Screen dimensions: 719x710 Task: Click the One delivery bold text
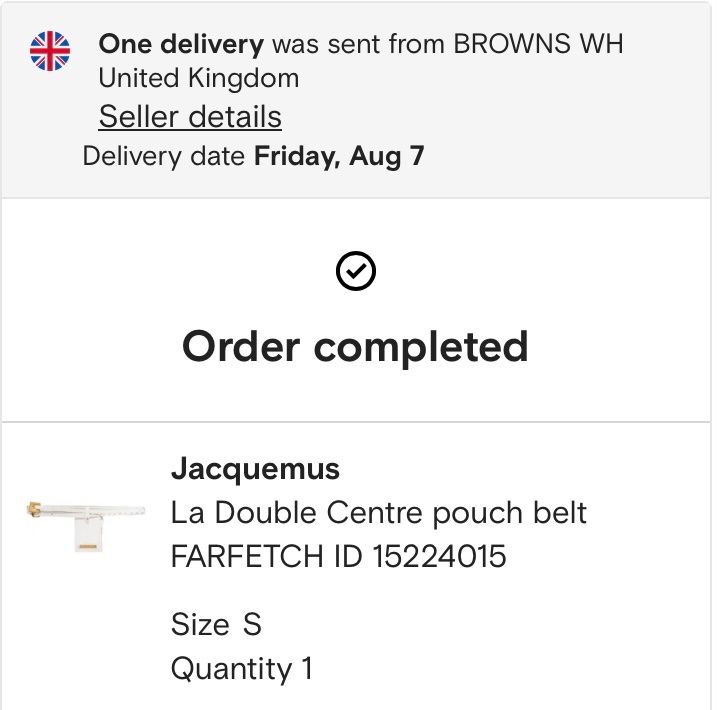(x=181, y=44)
